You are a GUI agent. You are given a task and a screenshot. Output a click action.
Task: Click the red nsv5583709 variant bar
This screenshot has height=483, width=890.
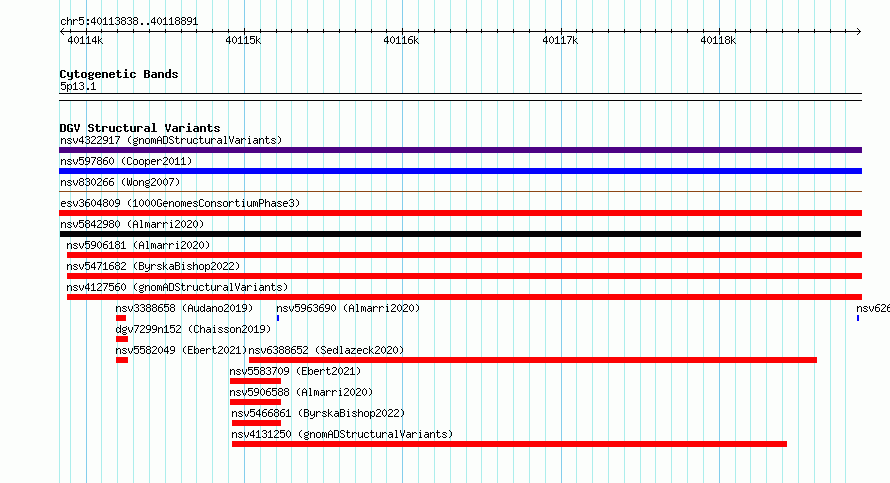click(255, 381)
